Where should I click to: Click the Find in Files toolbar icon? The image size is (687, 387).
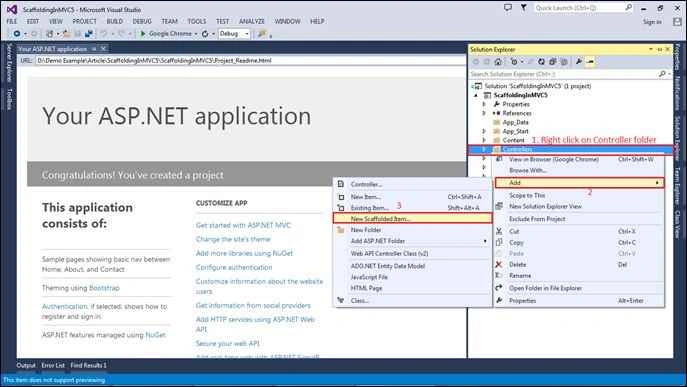[x=262, y=34]
